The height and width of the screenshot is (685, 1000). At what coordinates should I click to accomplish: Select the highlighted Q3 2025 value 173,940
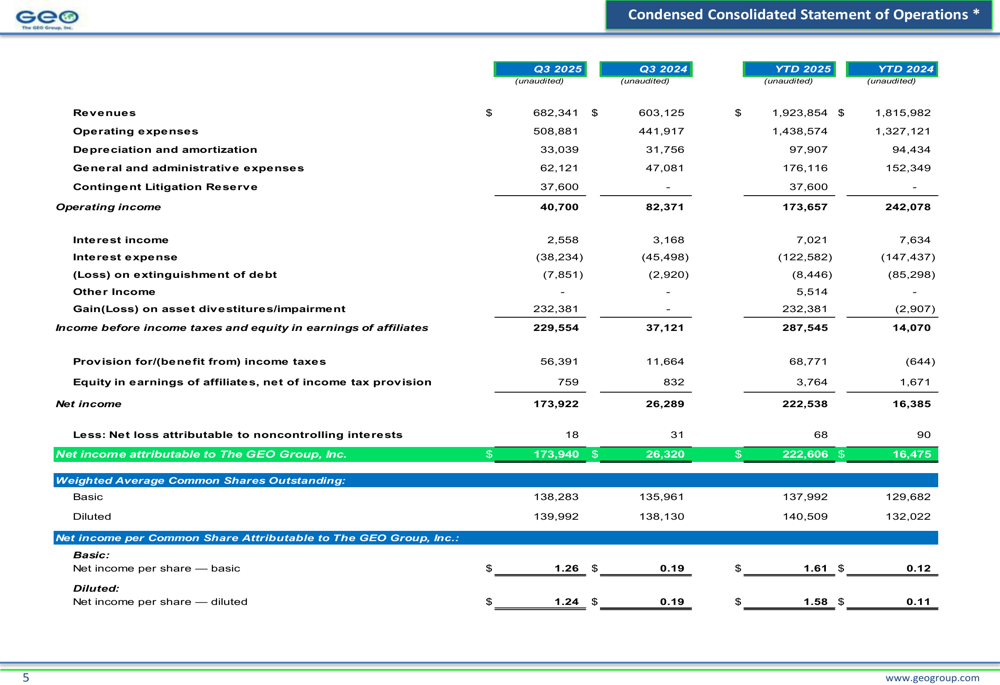(555, 455)
